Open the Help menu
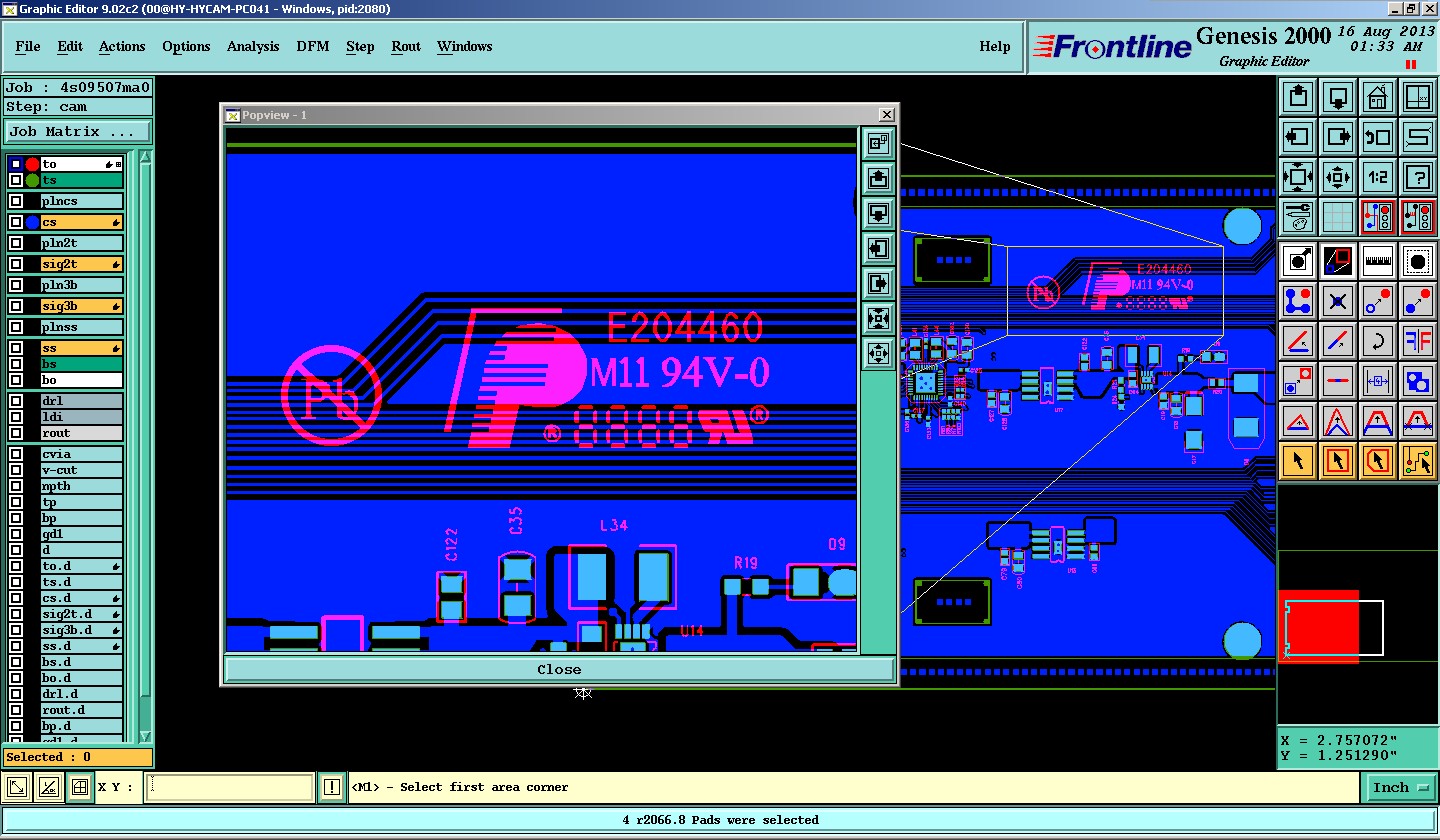The height and width of the screenshot is (840, 1440). [x=994, y=47]
